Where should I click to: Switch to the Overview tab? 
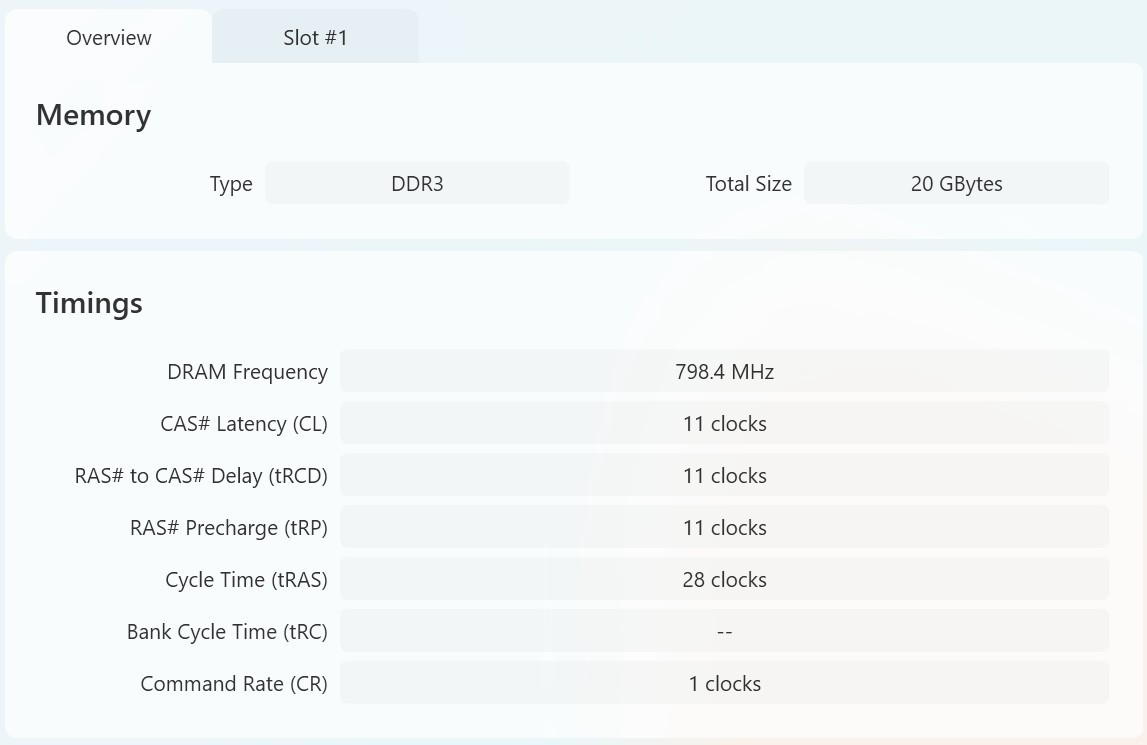tap(108, 37)
